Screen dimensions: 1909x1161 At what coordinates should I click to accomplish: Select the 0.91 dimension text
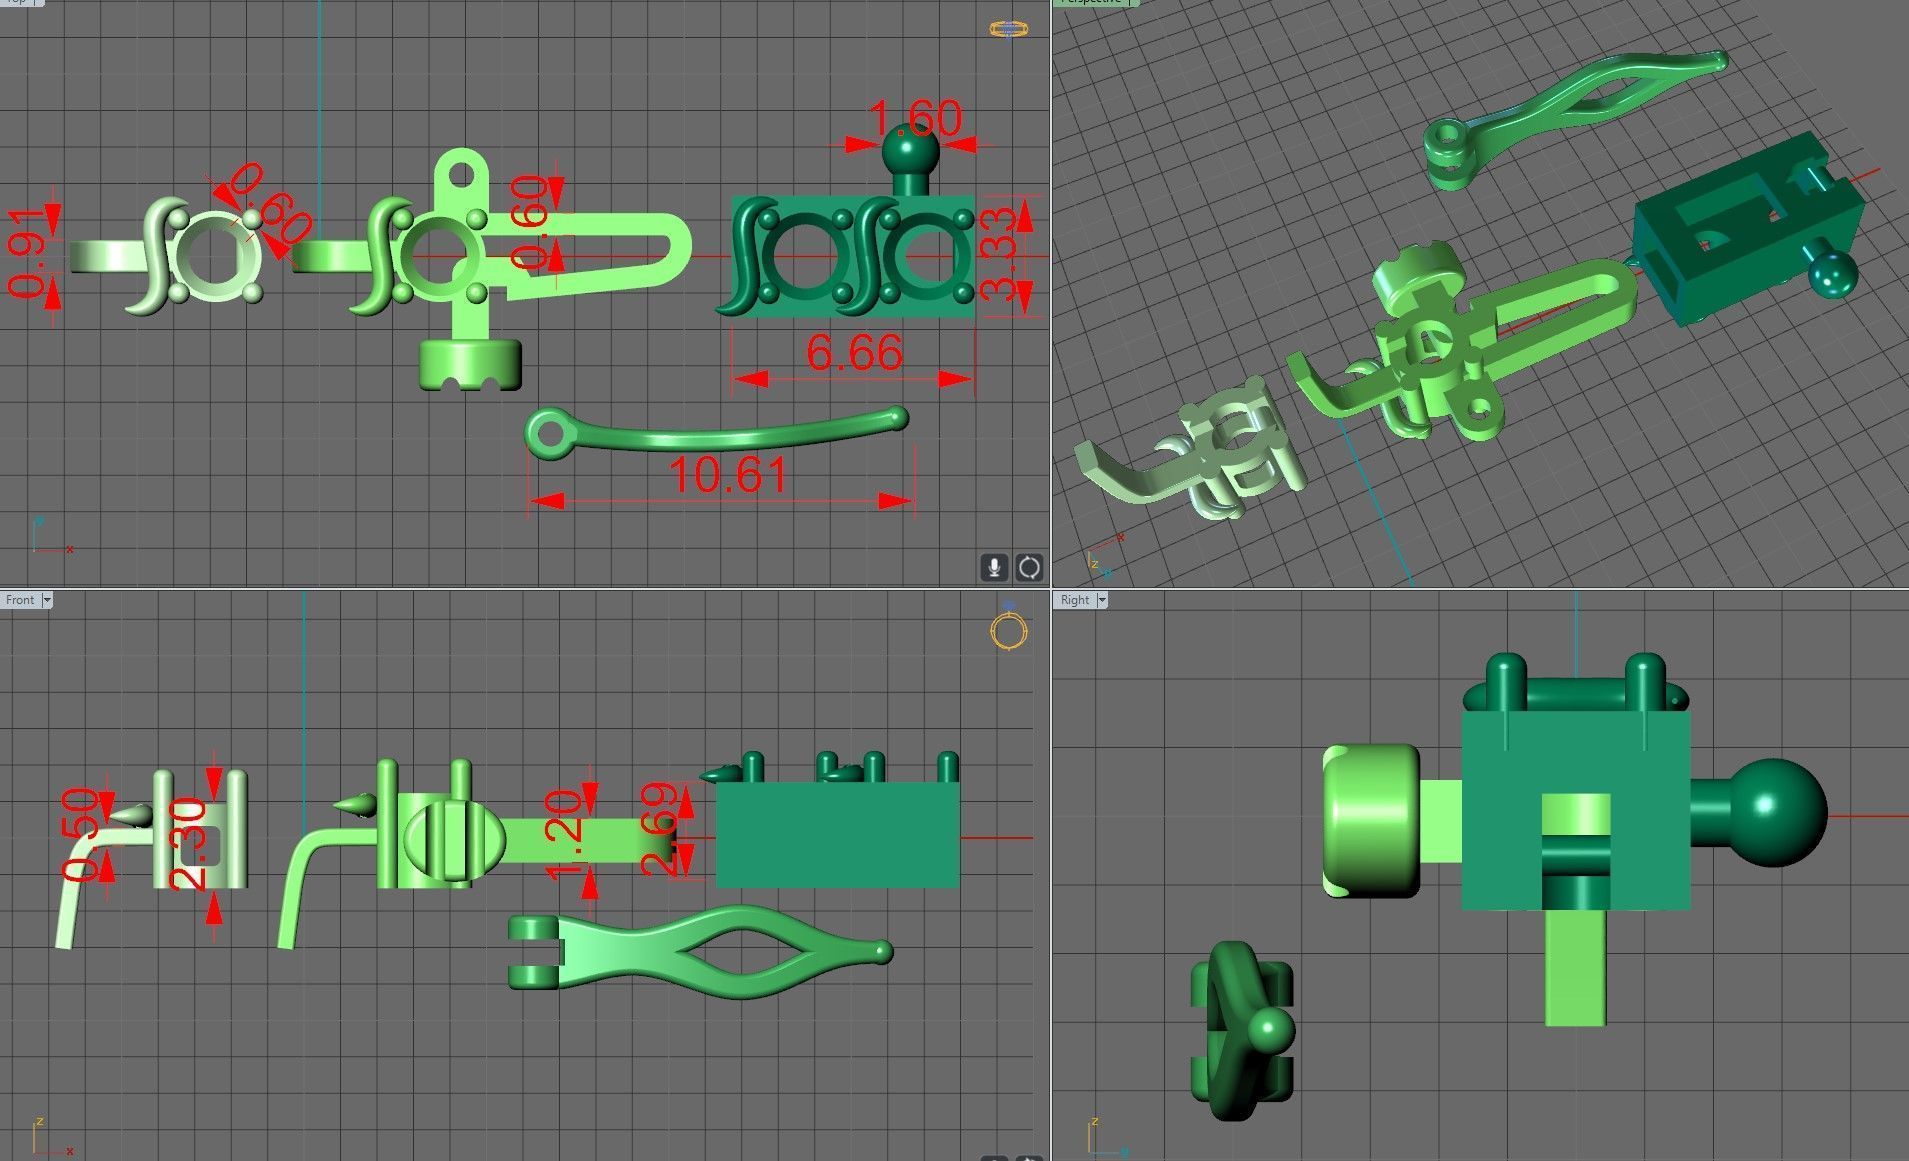click(25, 254)
